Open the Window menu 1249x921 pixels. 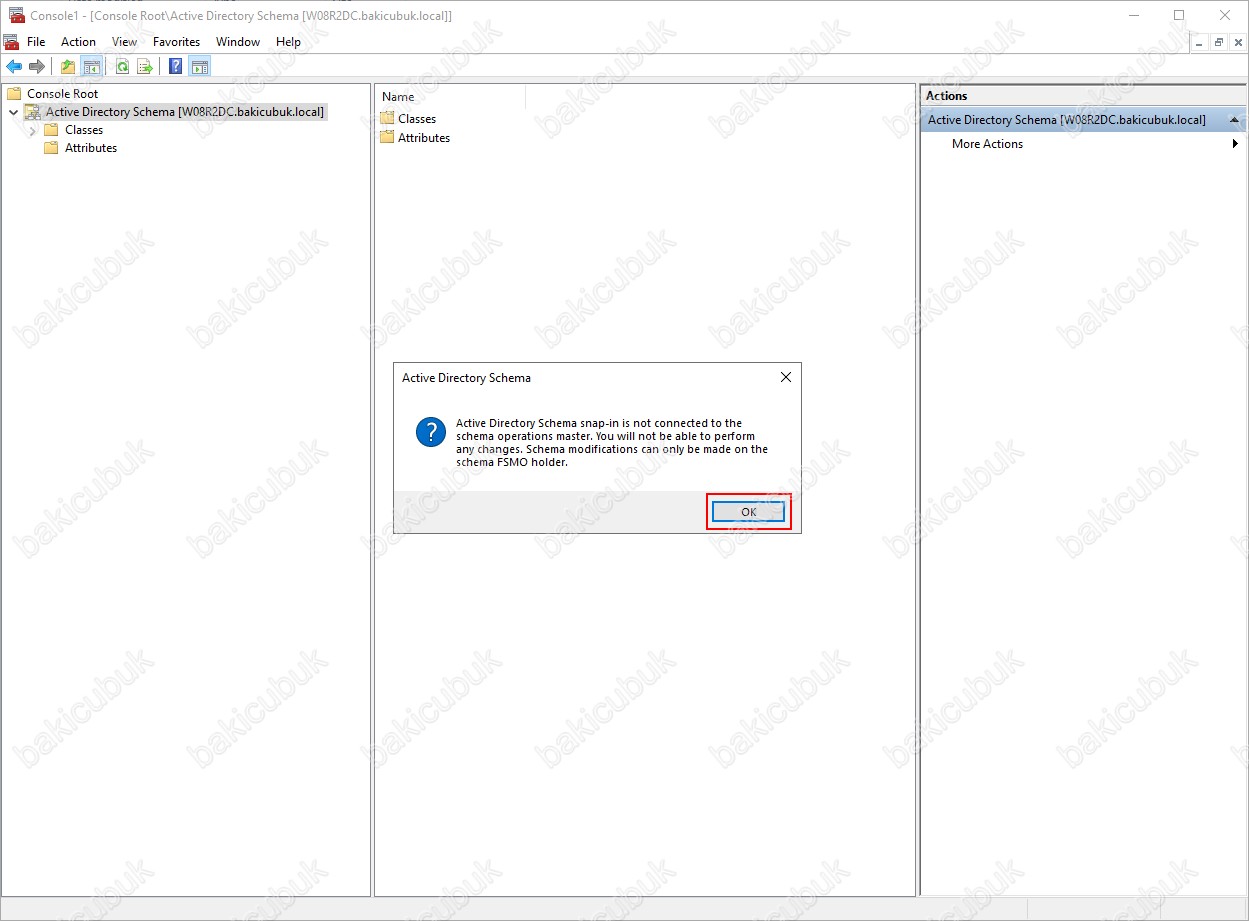point(238,42)
